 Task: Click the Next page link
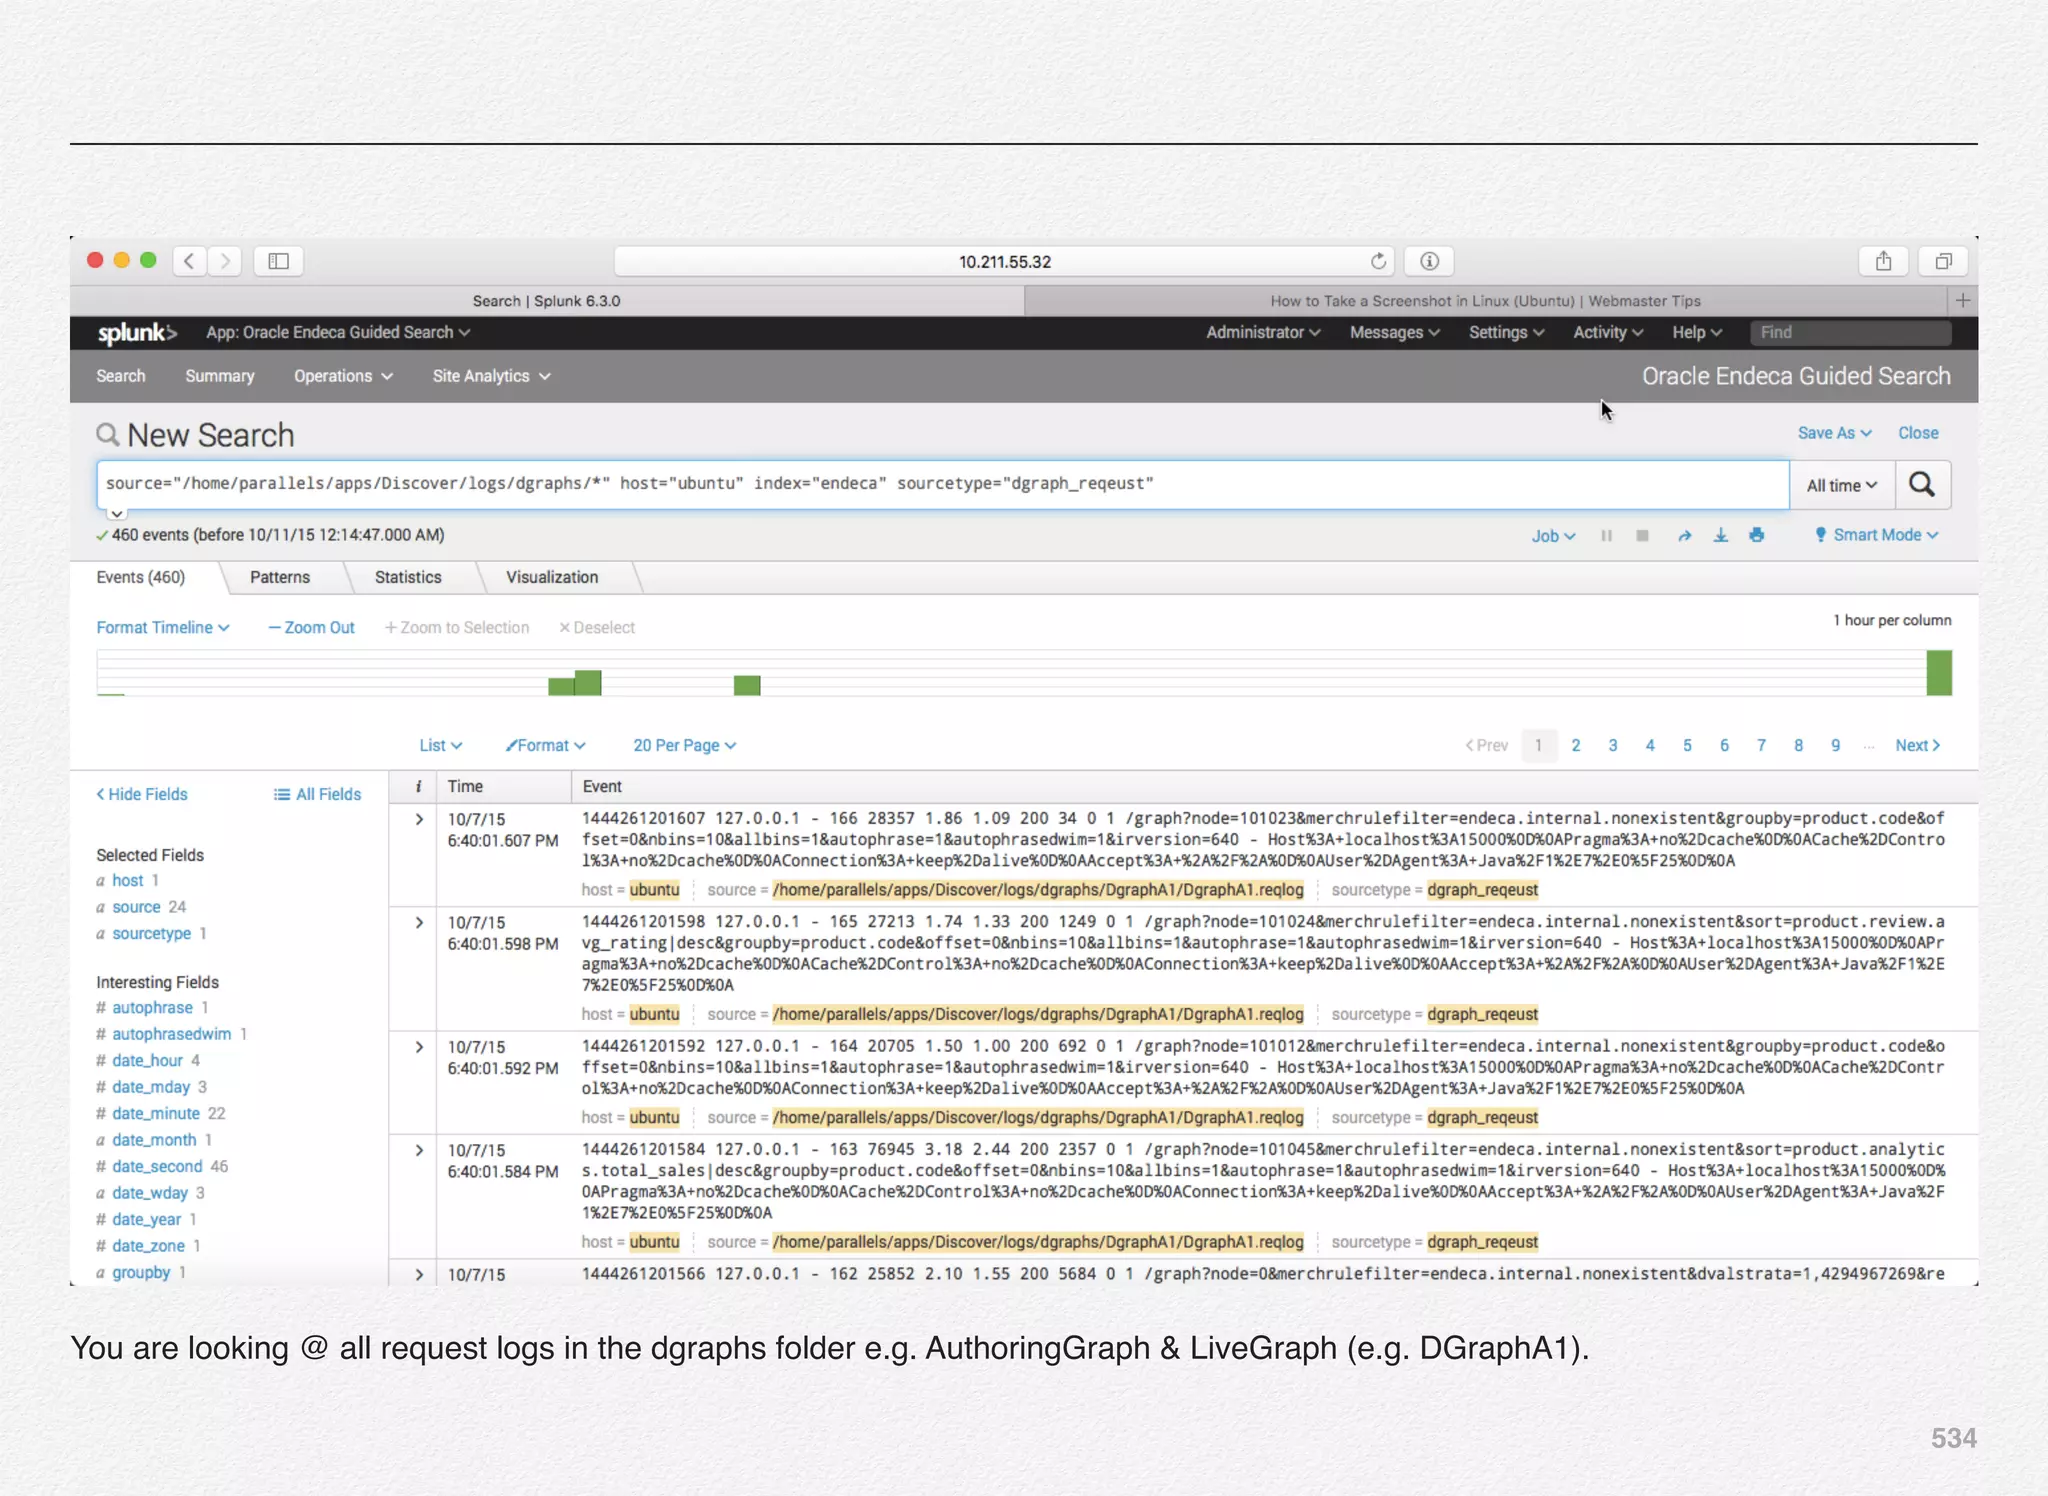coord(1918,745)
